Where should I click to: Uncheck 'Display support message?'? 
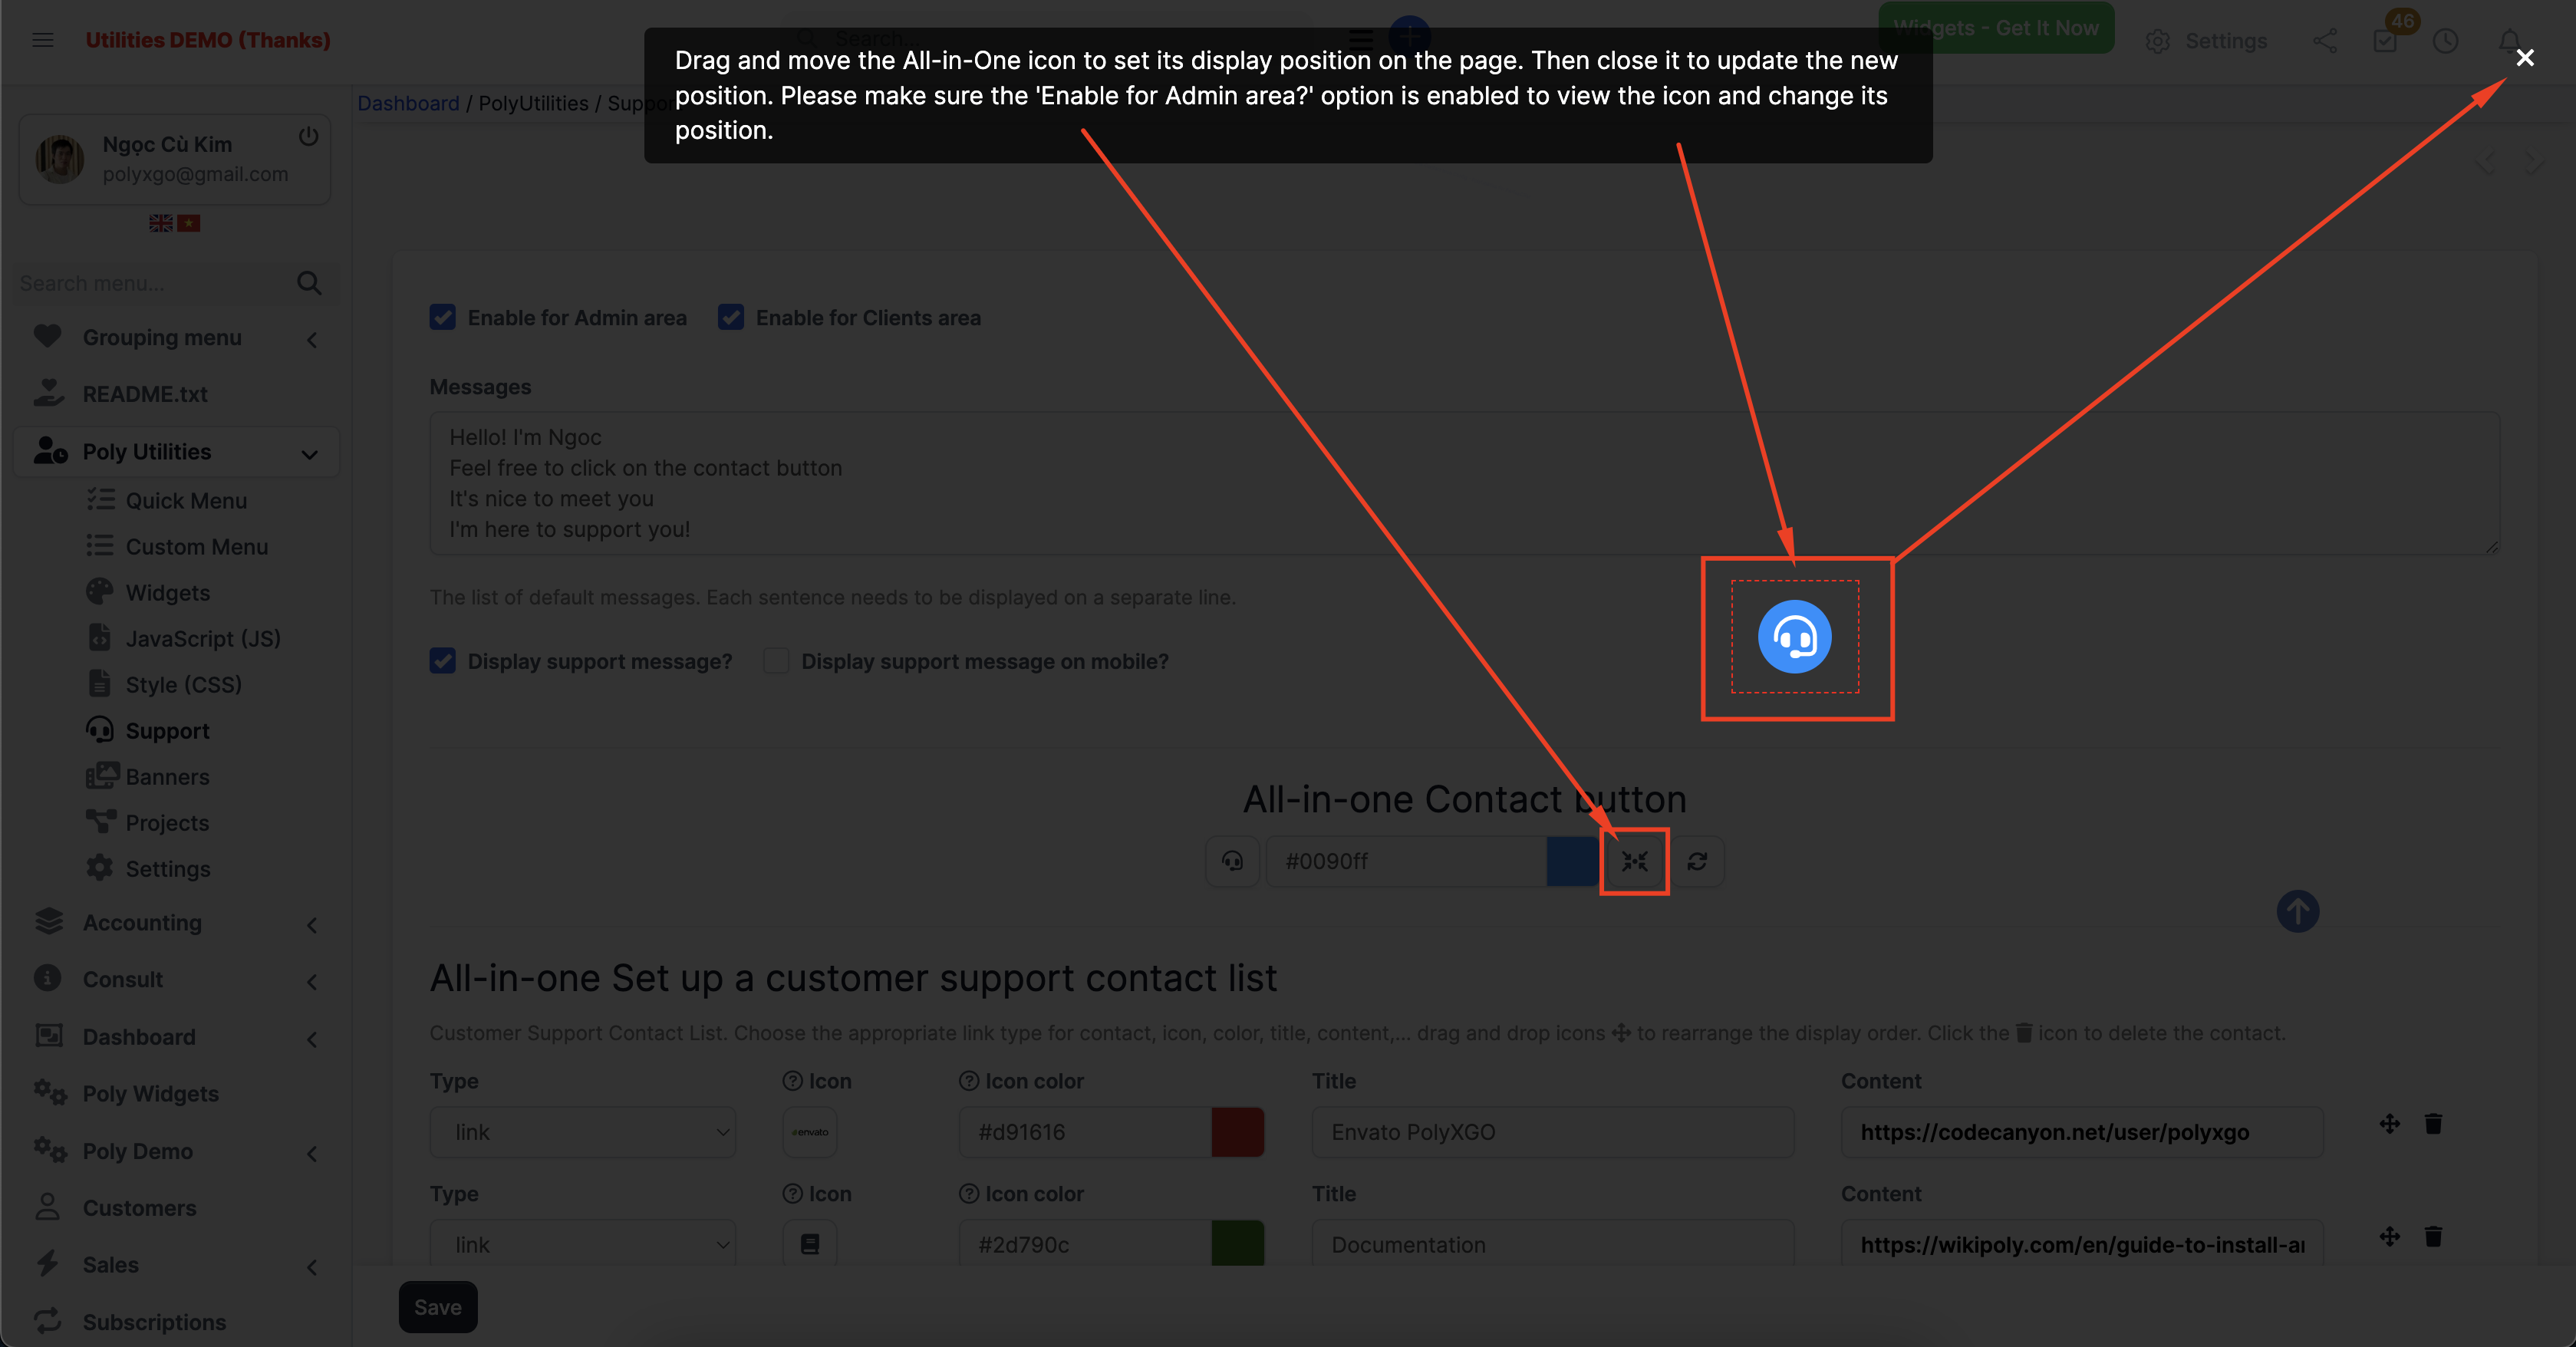443,661
